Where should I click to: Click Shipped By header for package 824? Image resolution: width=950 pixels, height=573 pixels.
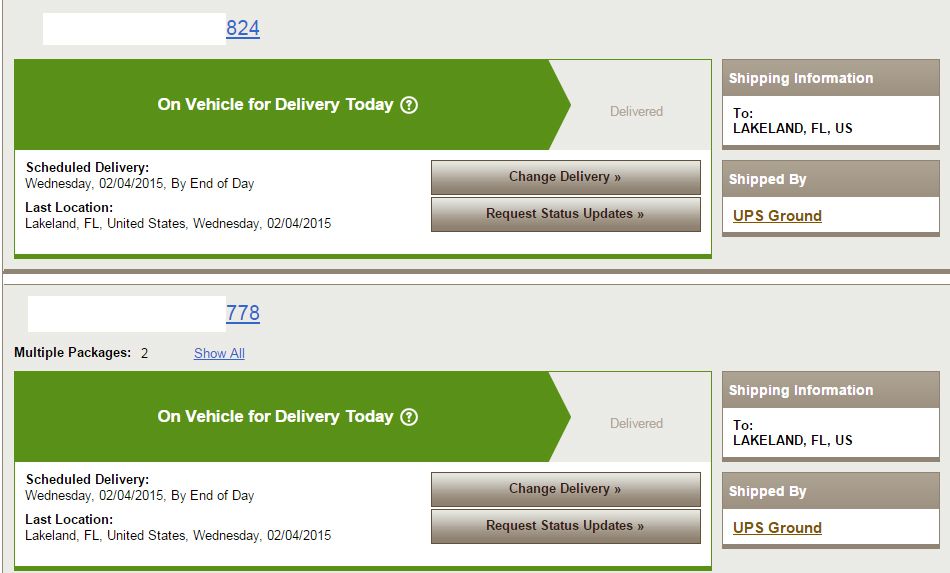click(x=831, y=179)
